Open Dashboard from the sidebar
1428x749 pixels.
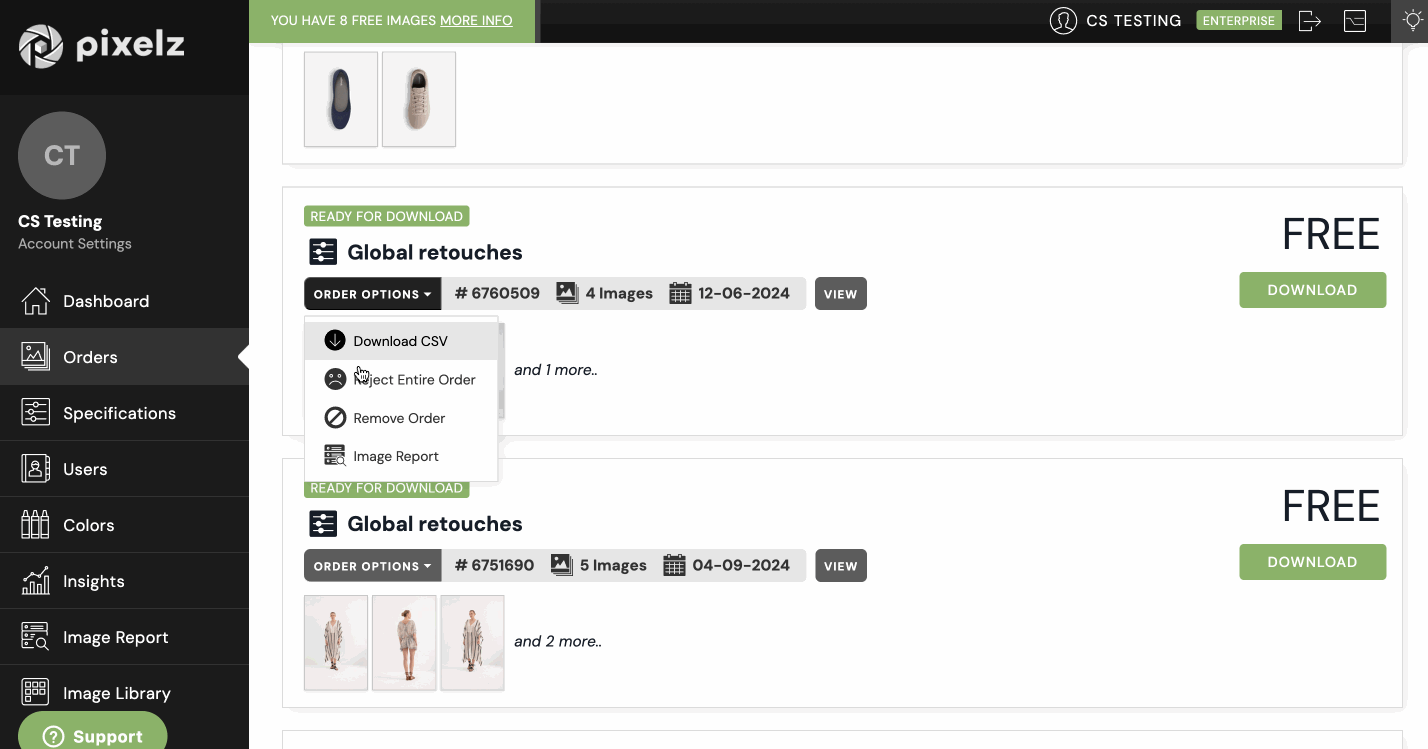pyautogui.click(x=105, y=301)
